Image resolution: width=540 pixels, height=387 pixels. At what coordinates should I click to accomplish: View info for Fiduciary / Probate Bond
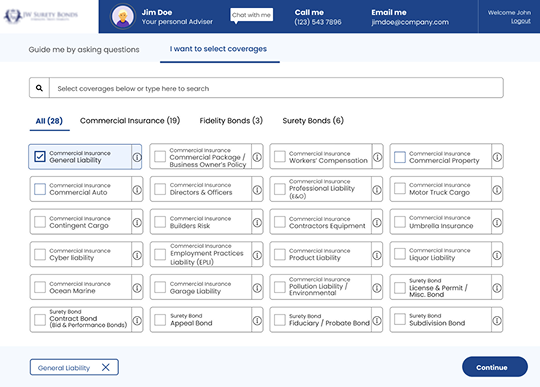(377, 321)
